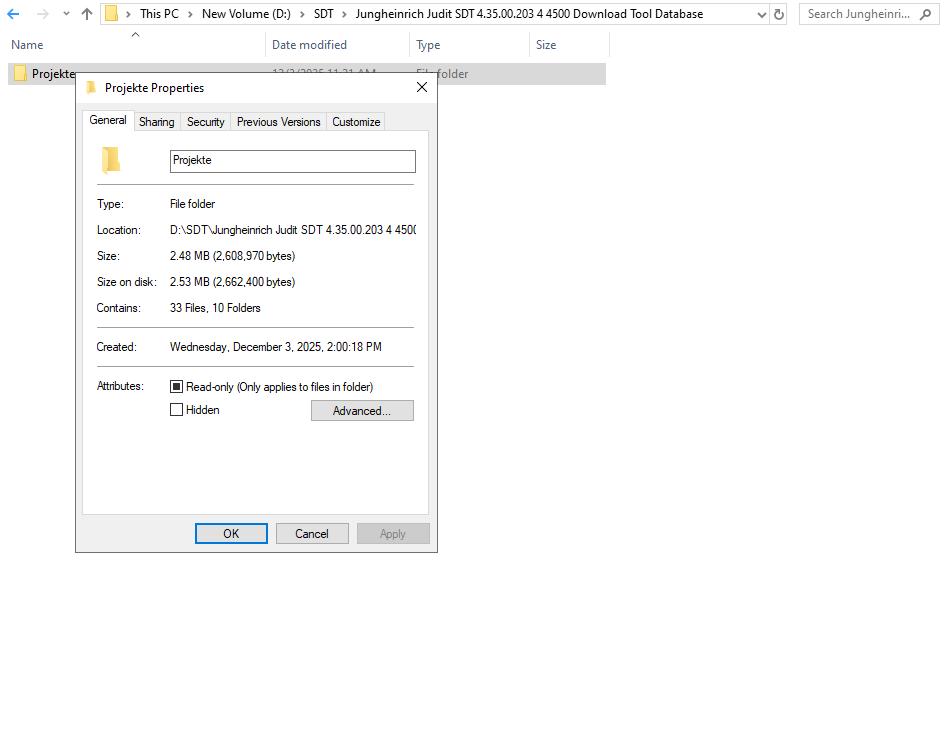Open the address bar history dropdown
The height and width of the screenshot is (738, 950).
(762, 13)
